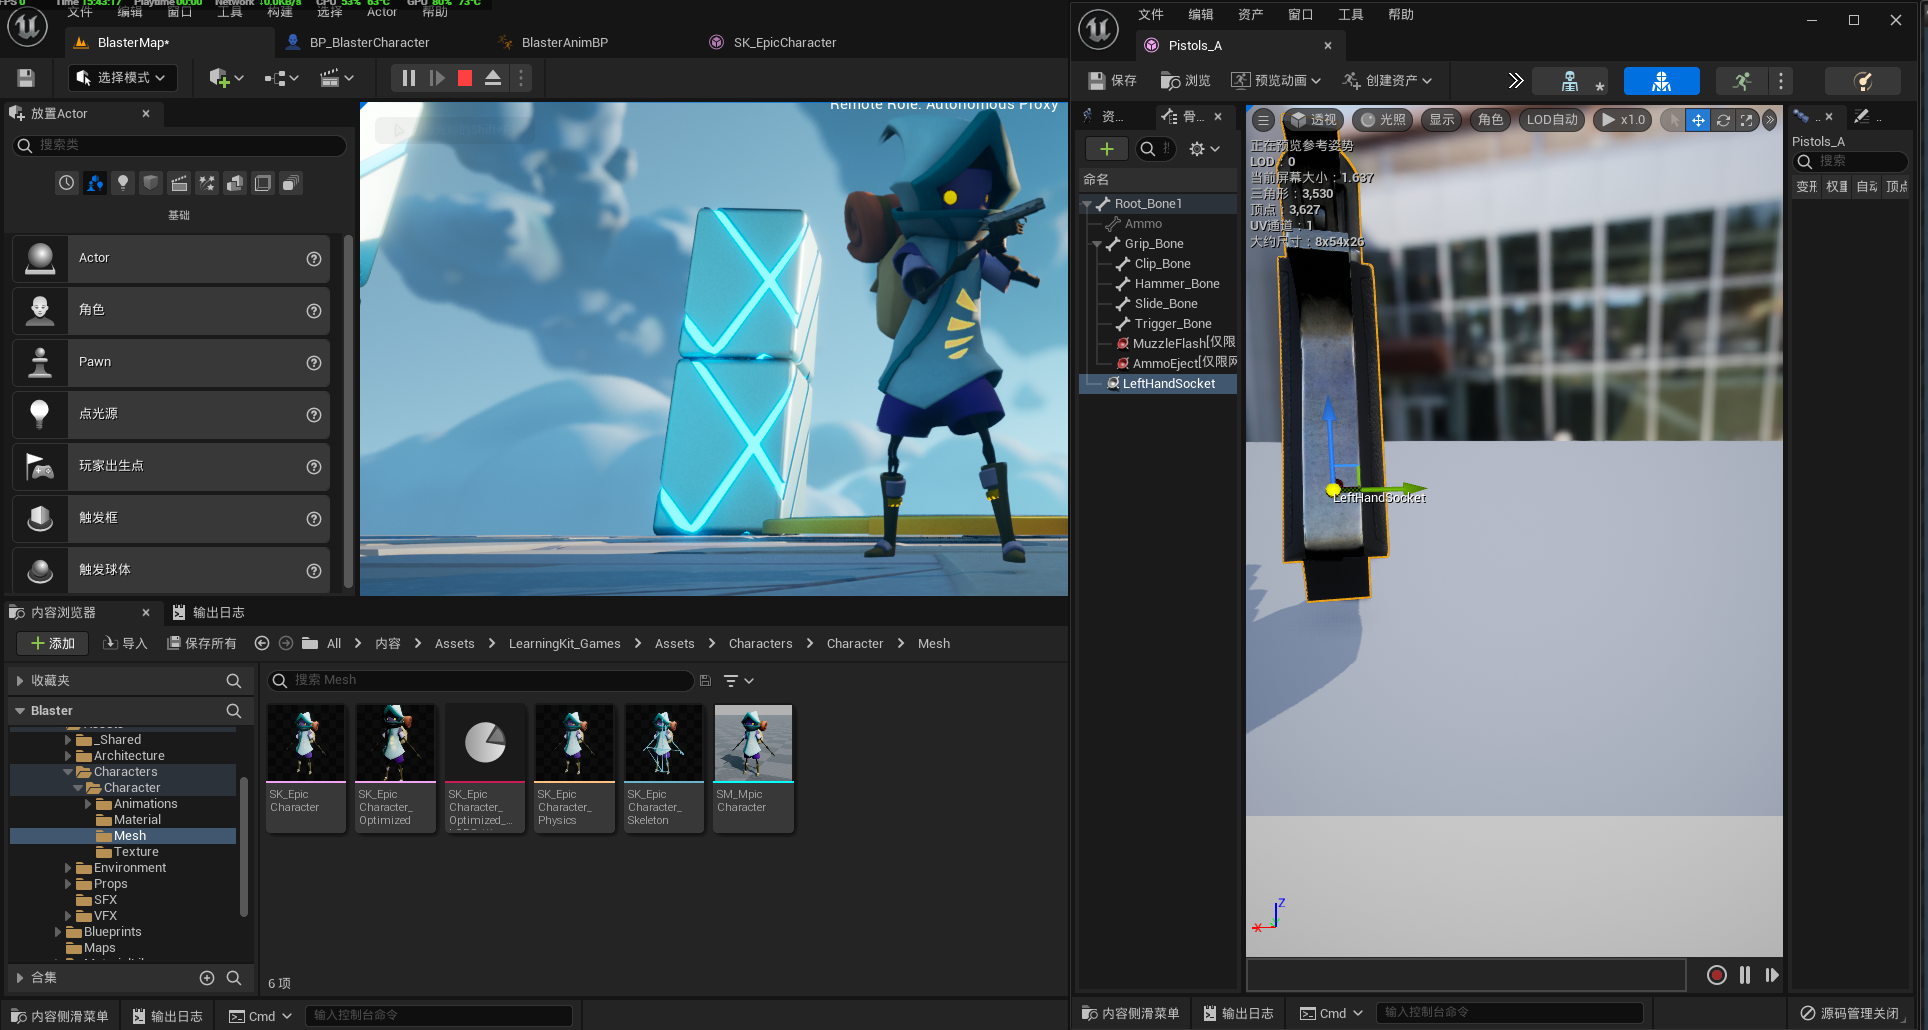The height and width of the screenshot is (1030, 1928).
Task: Select the SM_MpicCharacter asset thumbnail
Action: [753, 768]
